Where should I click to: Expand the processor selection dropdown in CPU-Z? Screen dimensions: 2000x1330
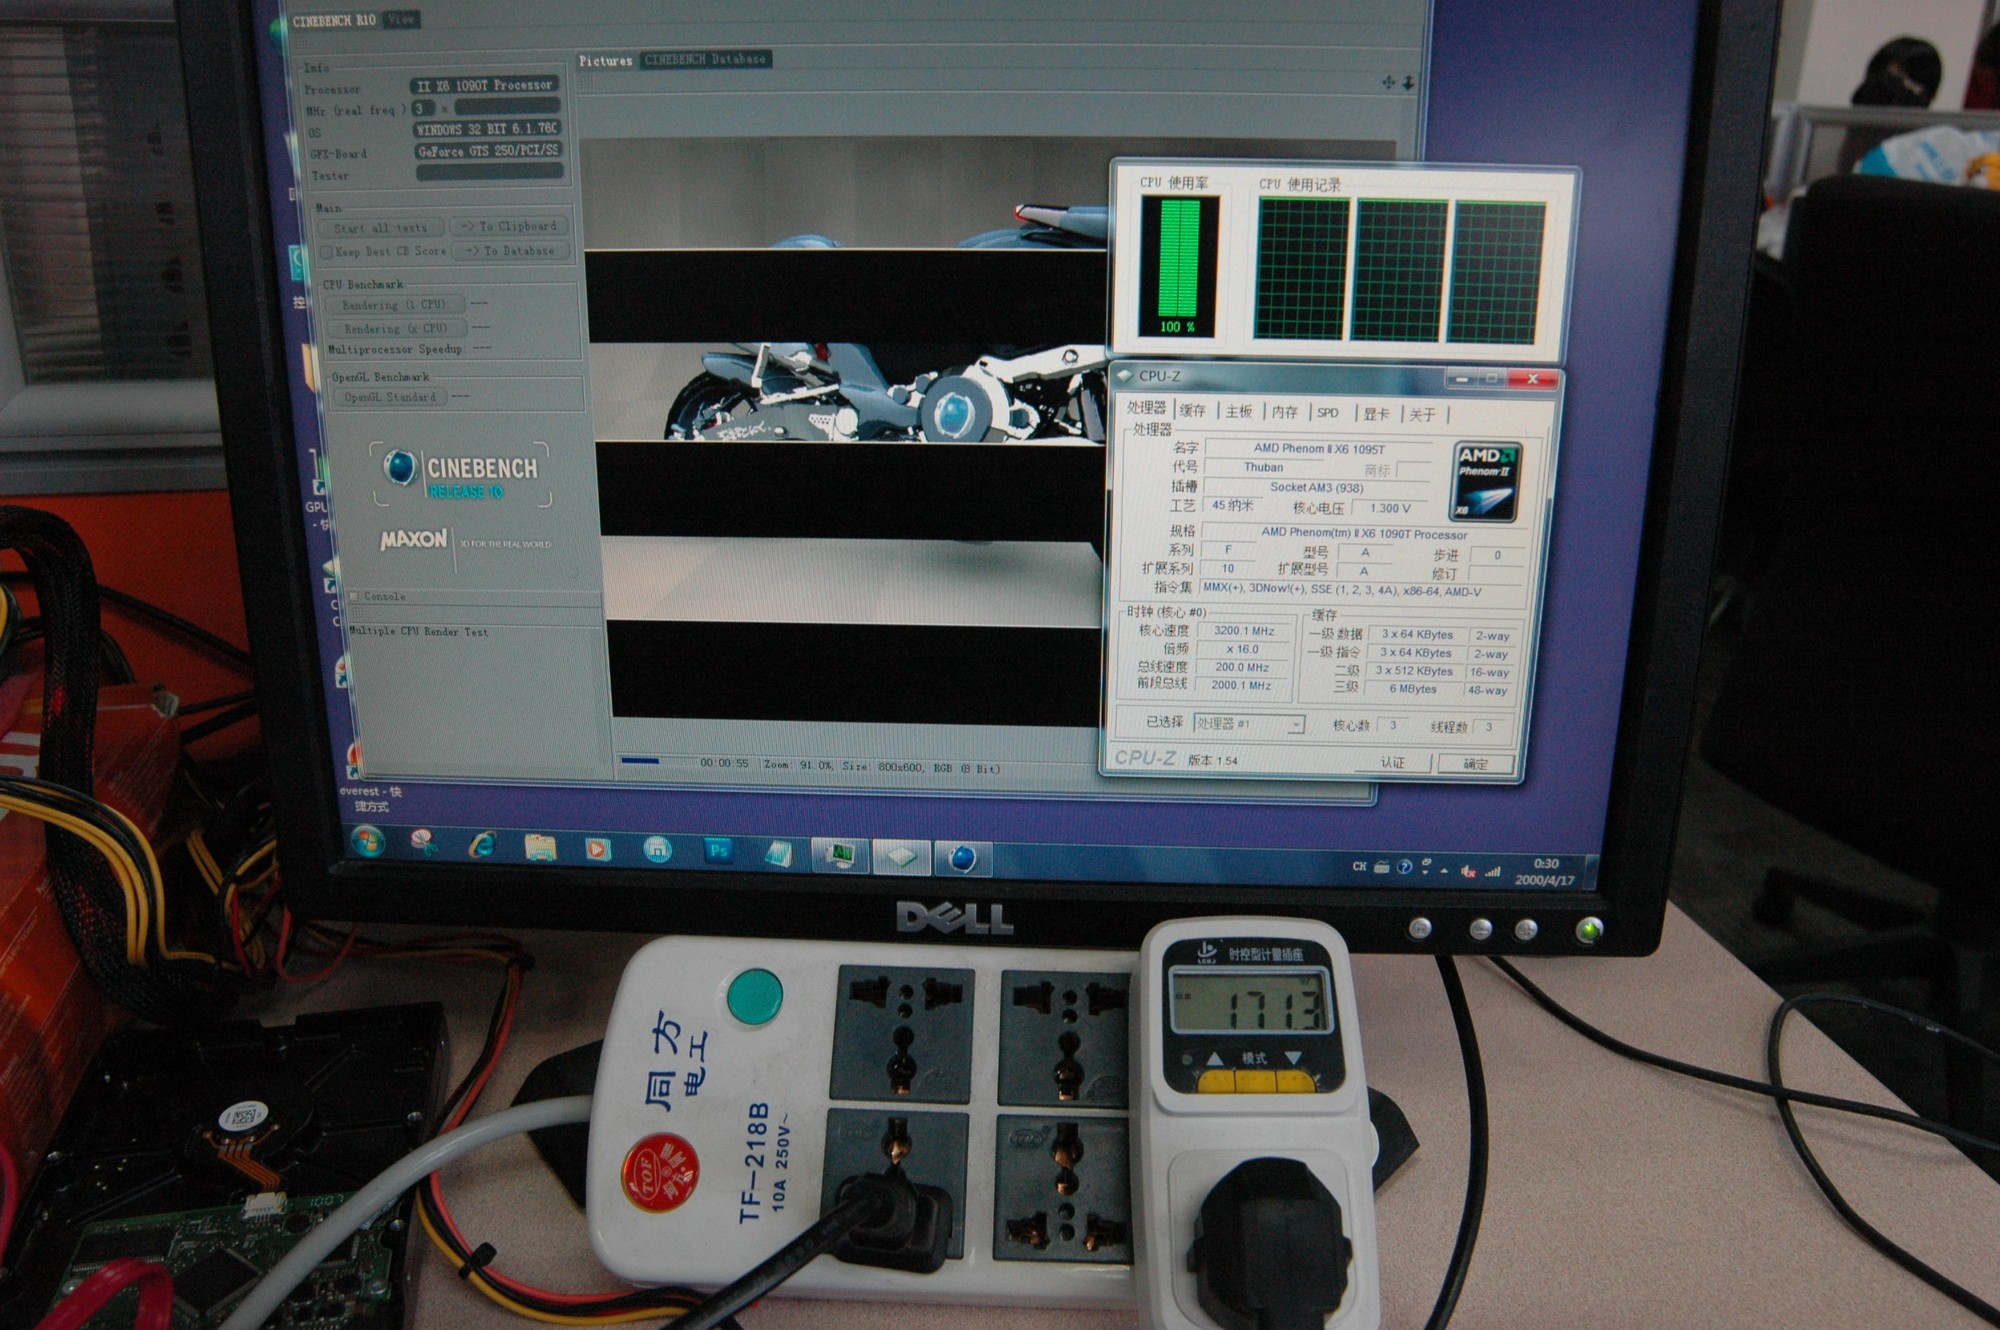pyautogui.click(x=1295, y=724)
